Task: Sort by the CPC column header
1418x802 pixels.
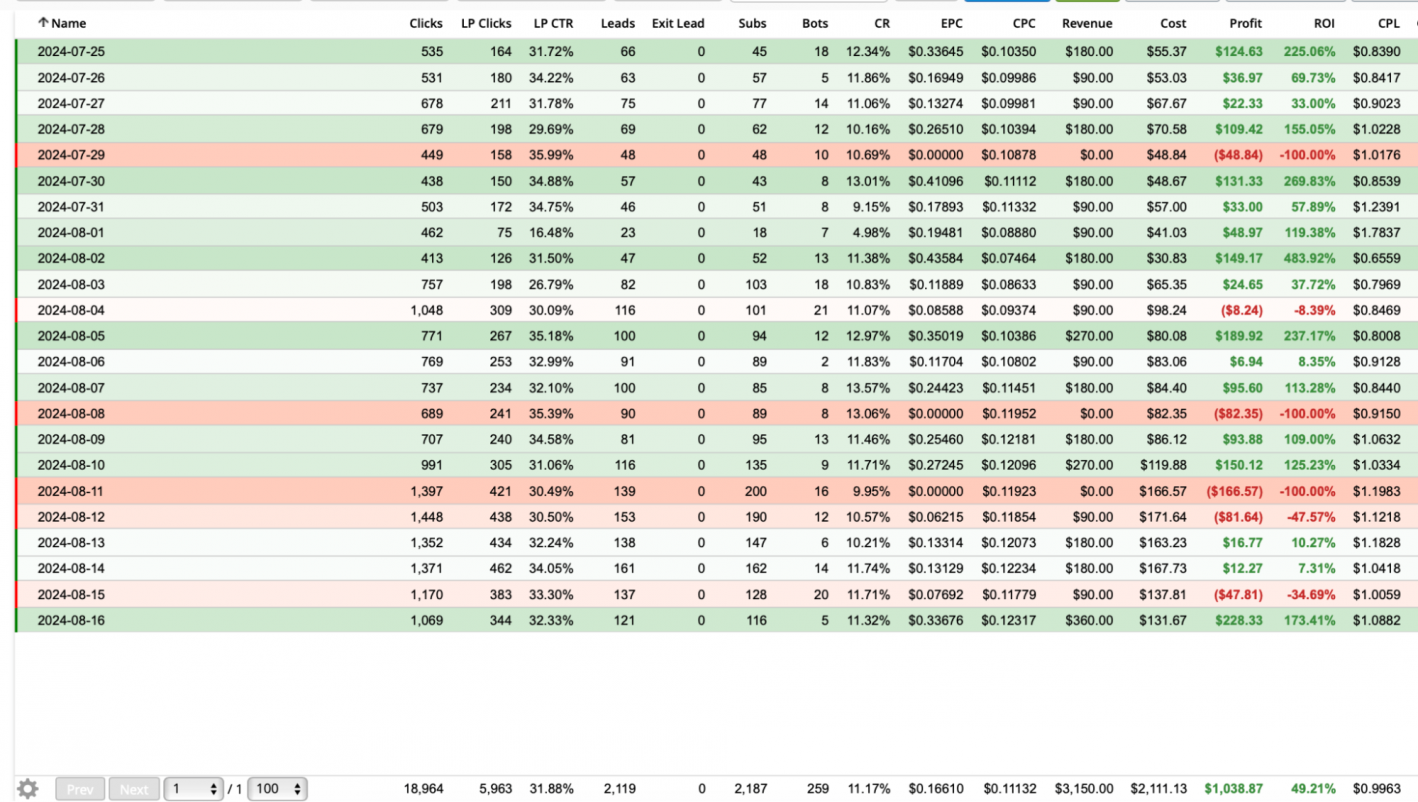Action: click(x=1024, y=23)
